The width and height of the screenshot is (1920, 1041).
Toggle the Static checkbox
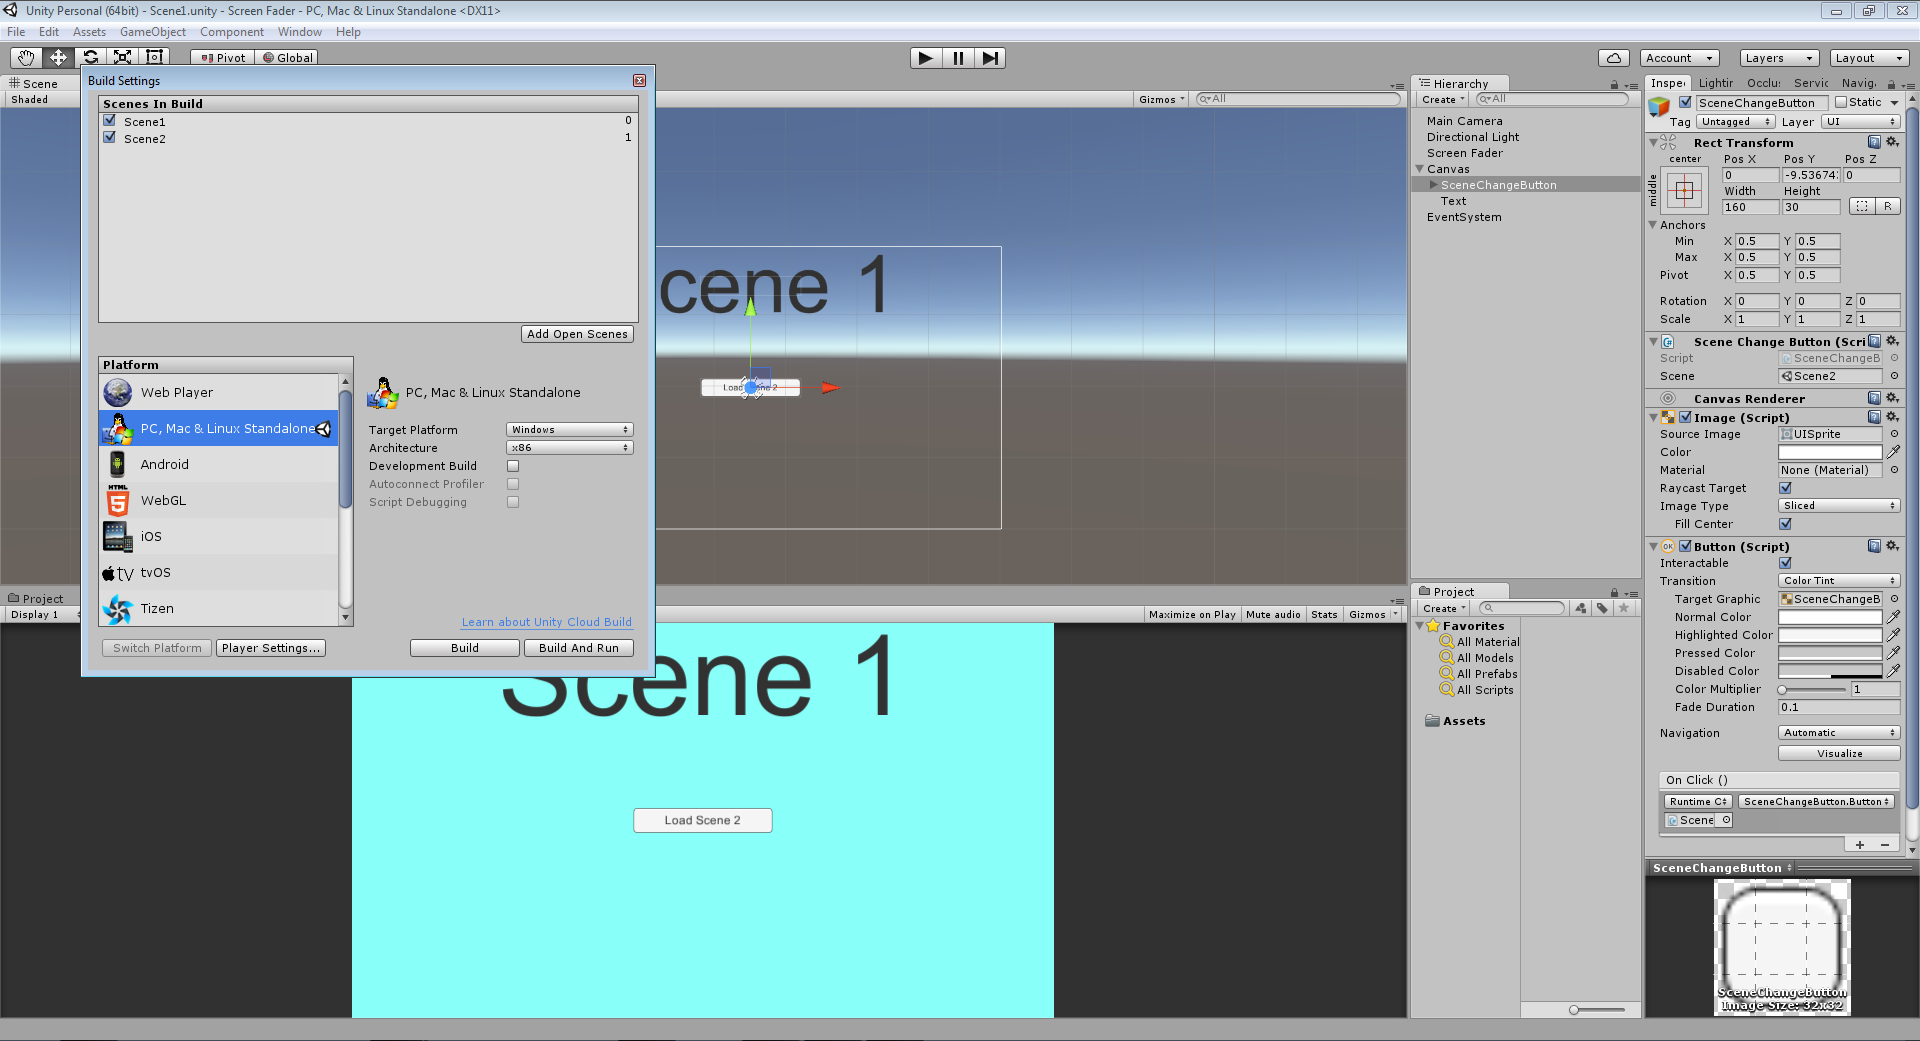coord(1841,102)
